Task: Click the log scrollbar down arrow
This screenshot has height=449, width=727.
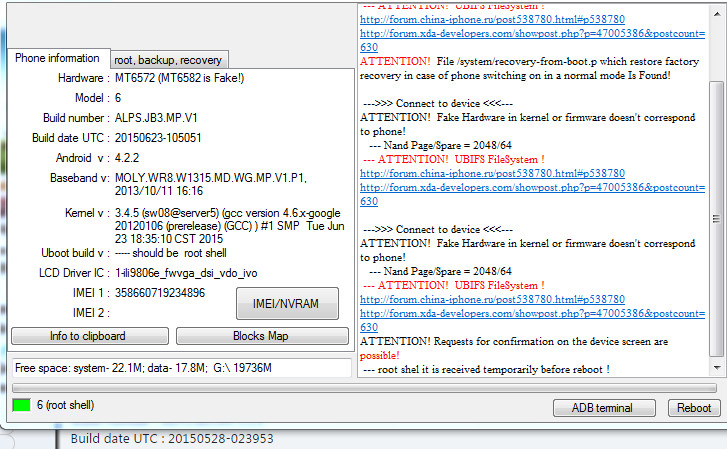Action: (716, 370)
